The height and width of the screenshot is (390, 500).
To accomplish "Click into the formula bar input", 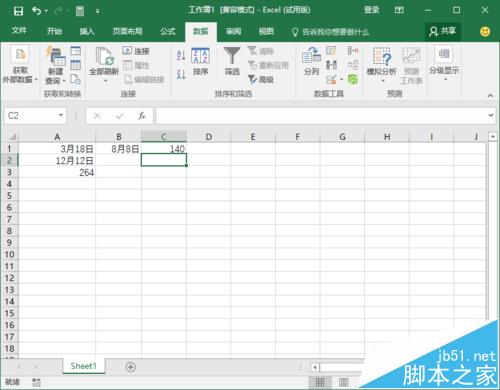I will [x=321, y=116].
